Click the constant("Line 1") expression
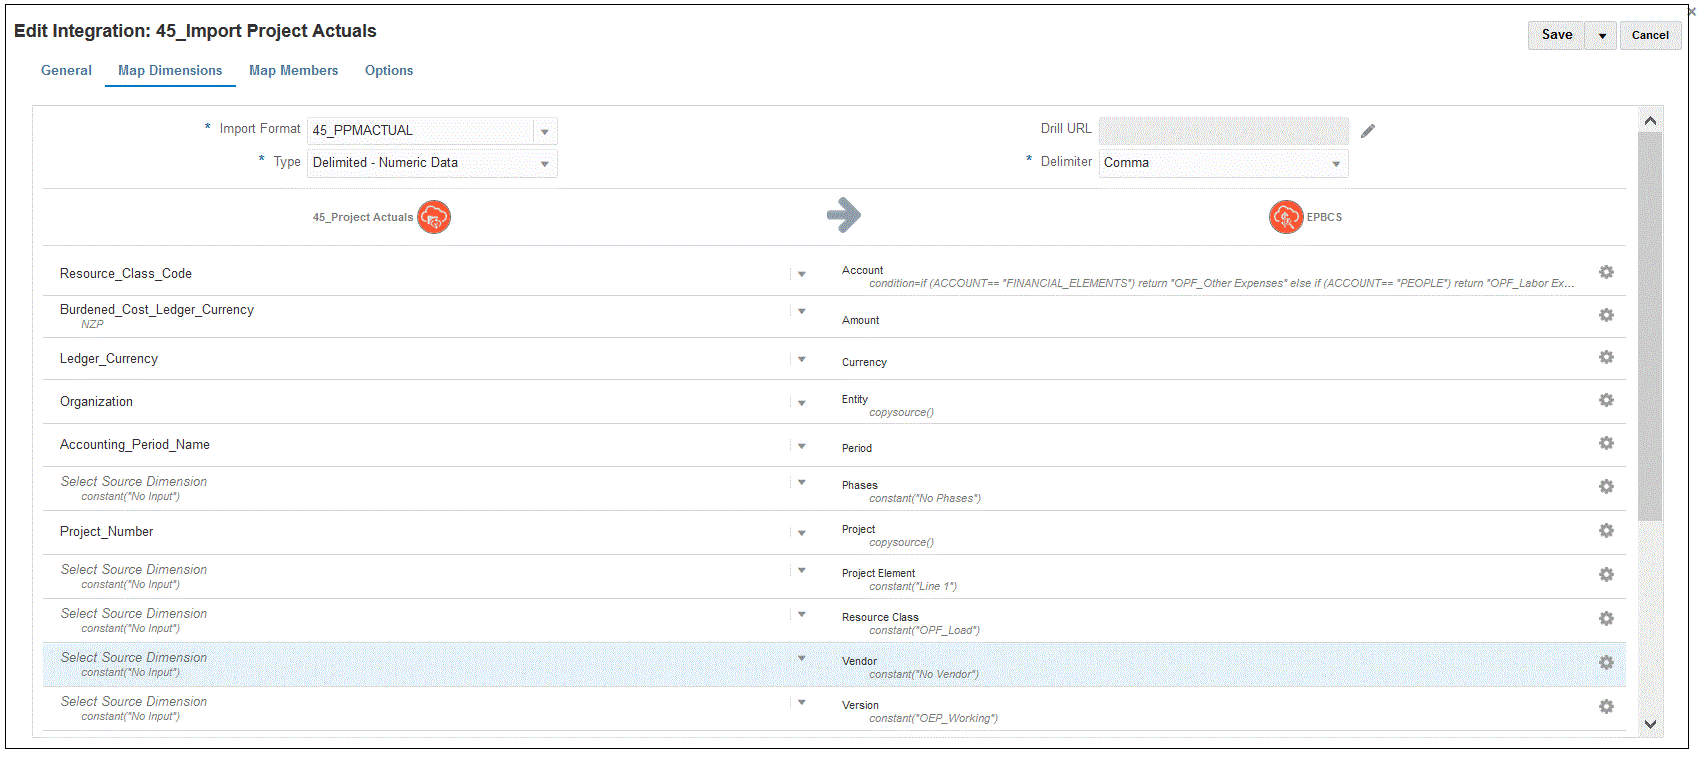Screen dimensions: 1704x757 913,586
